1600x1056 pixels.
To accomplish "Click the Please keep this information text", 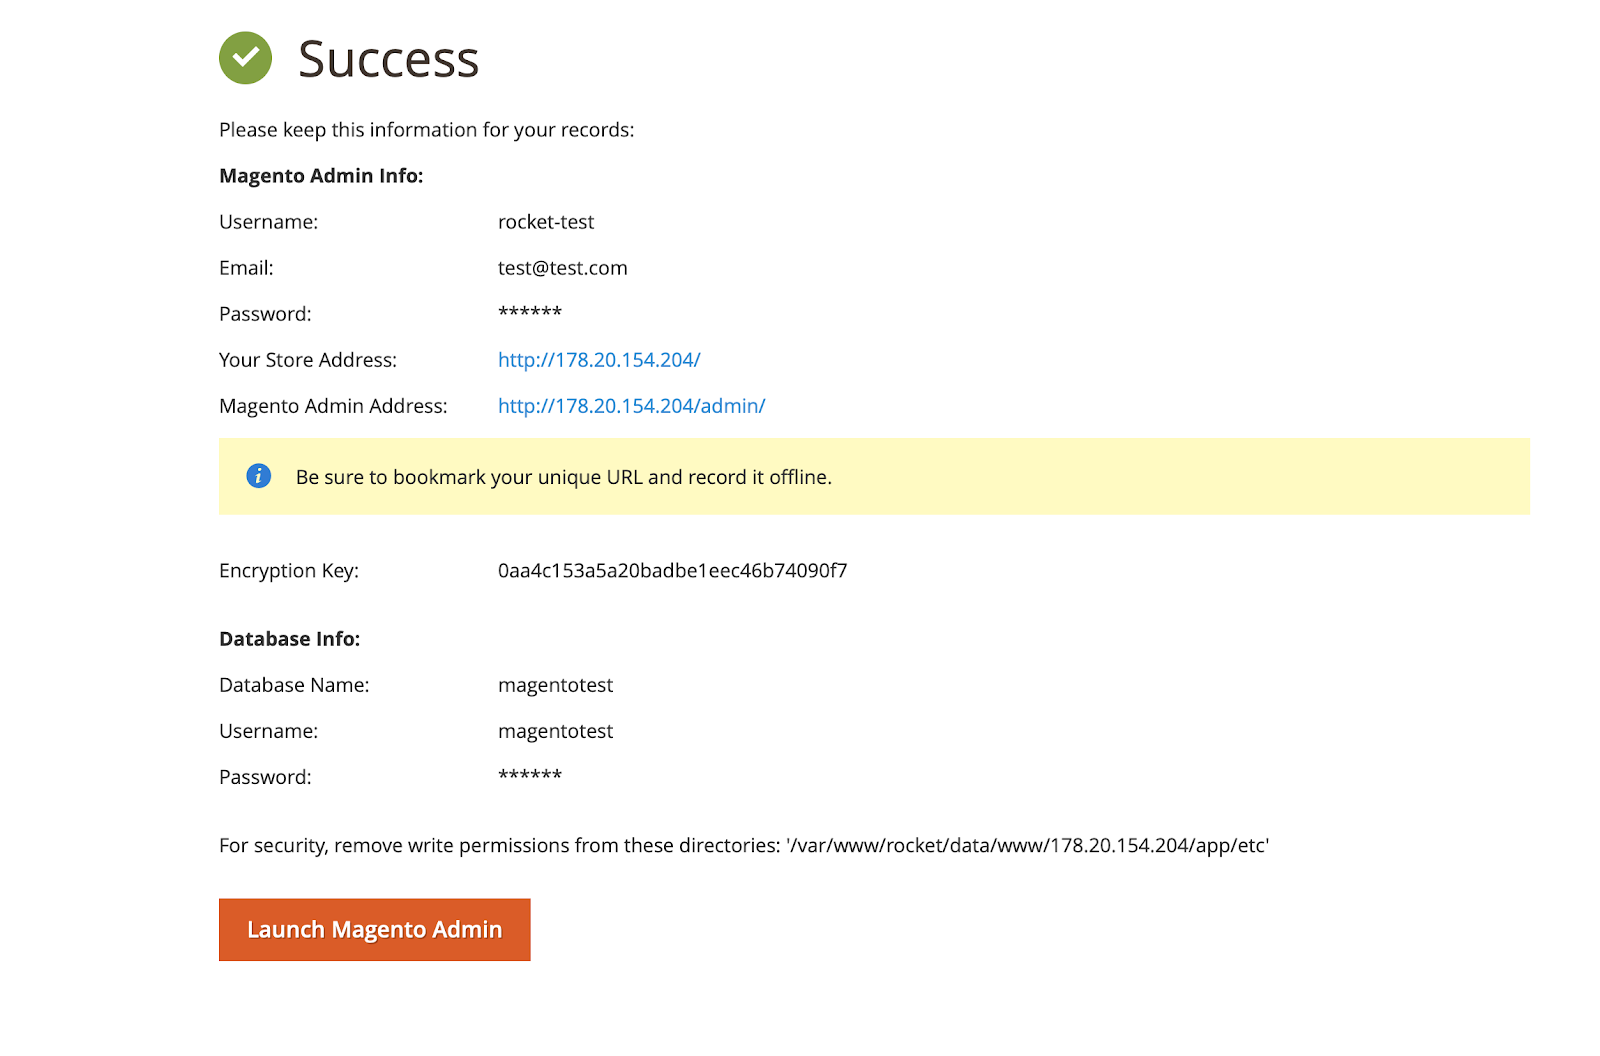I will [x=426, y=130].
